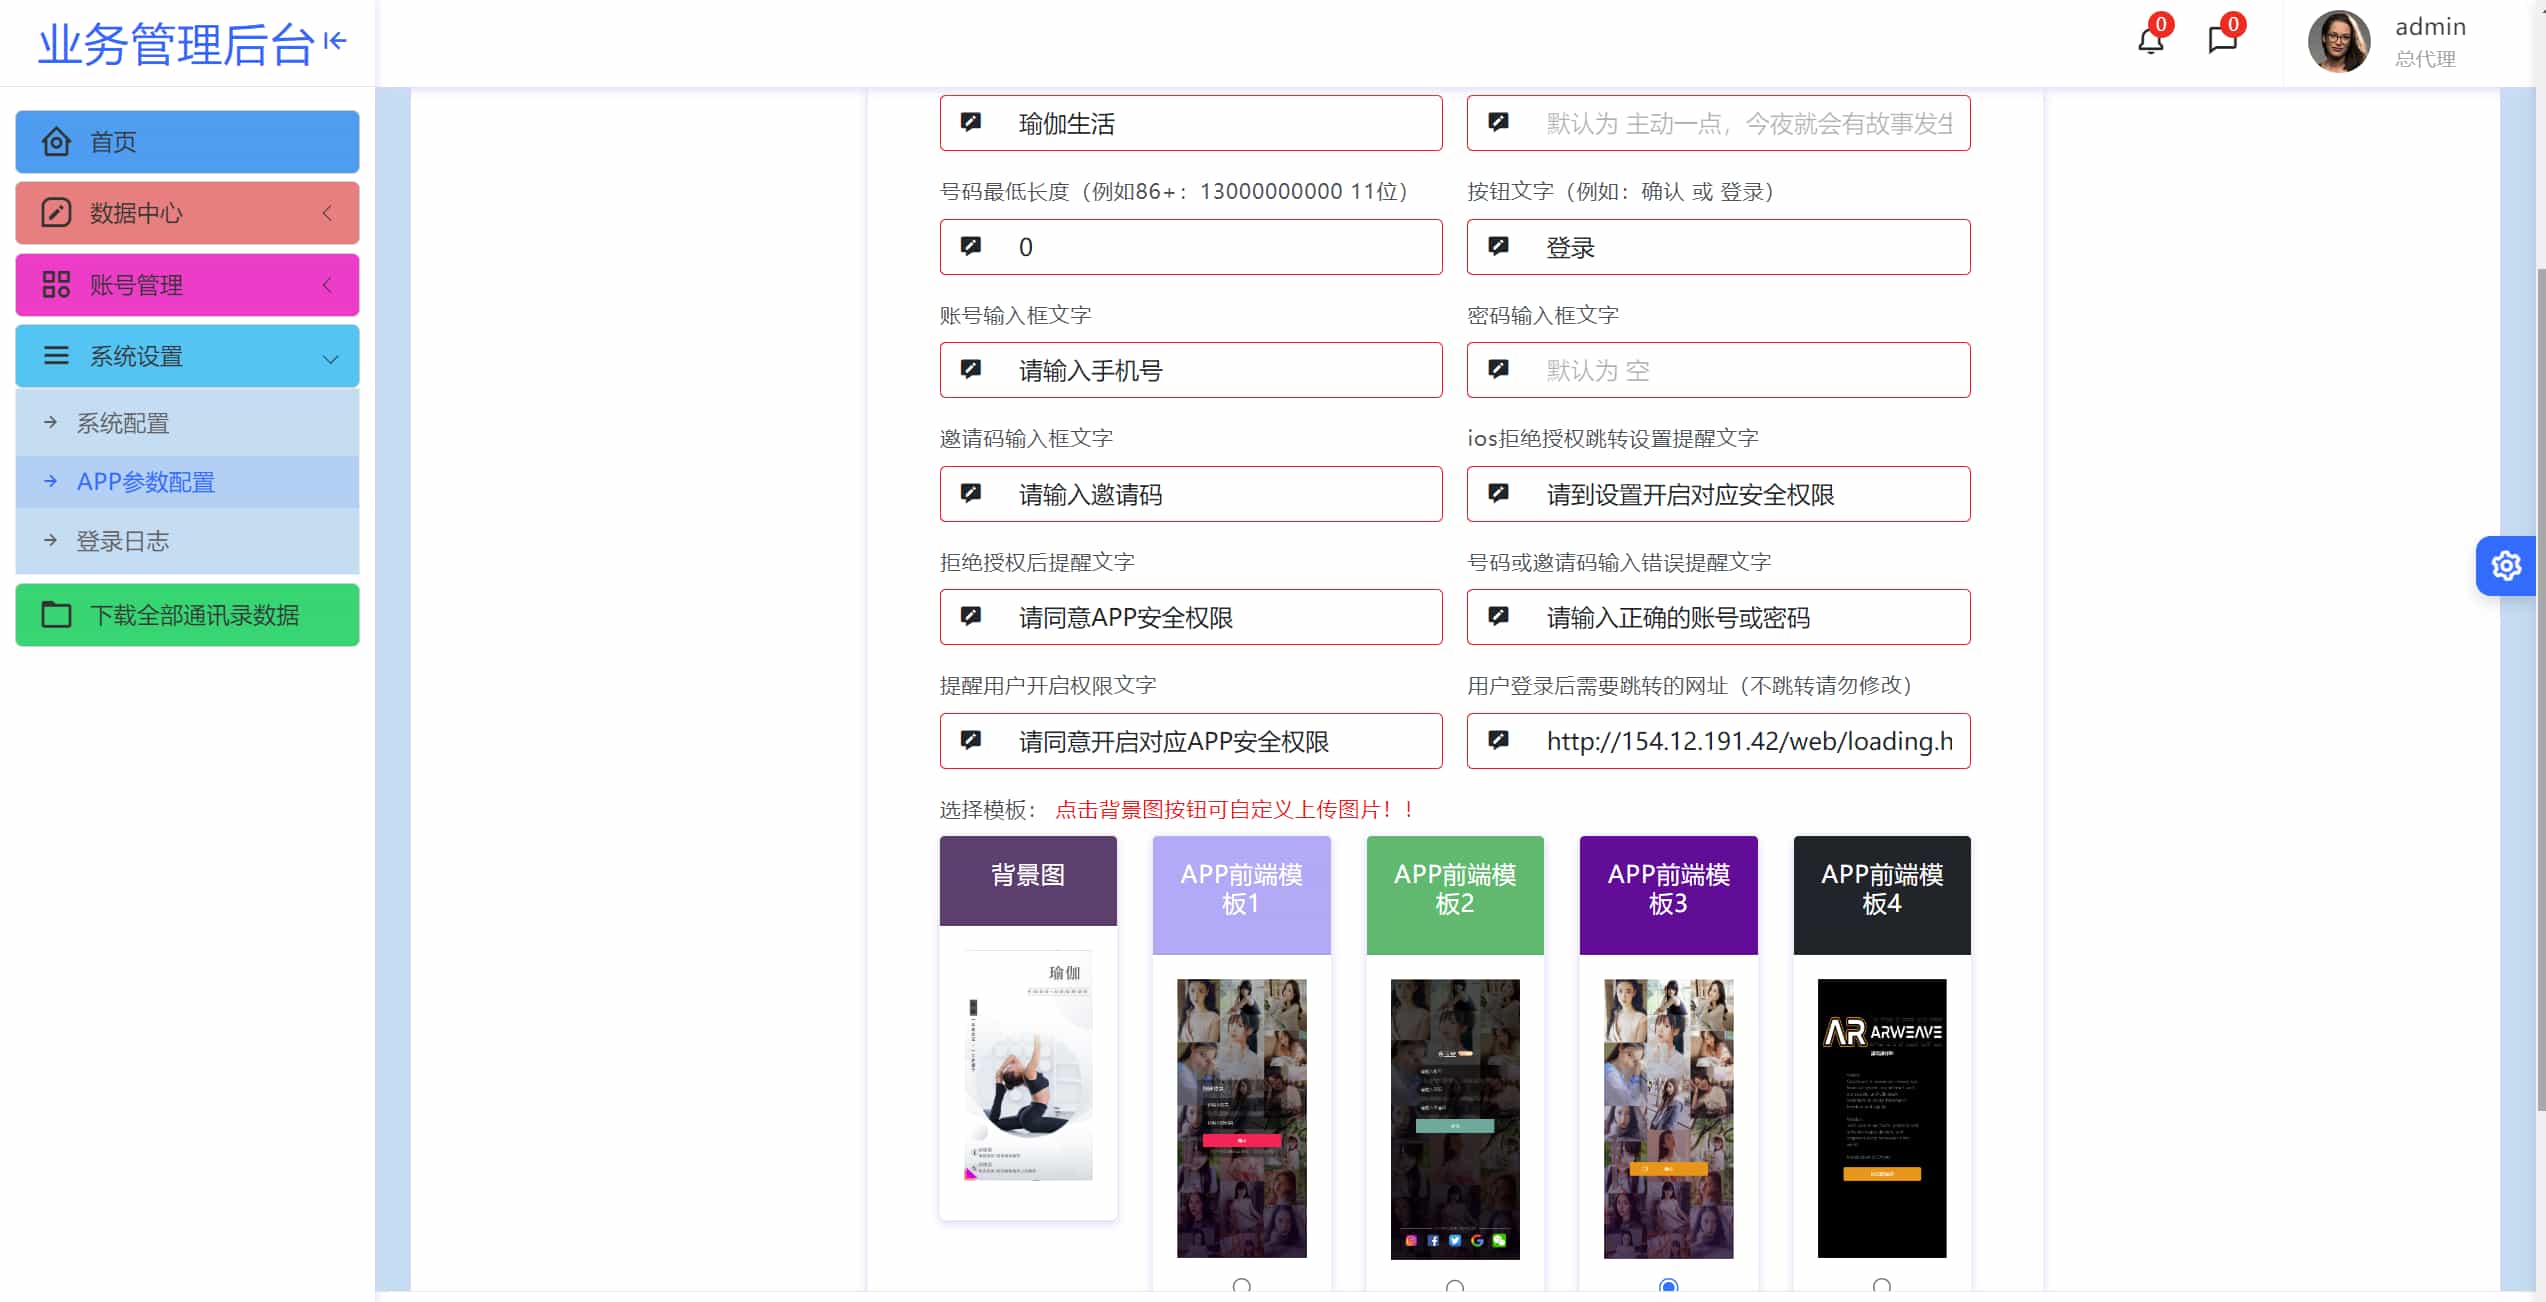Image resolution: width=2546 pixels, height=1302 pixels.
Task: Click the folder icon on 下载全部通讯录数据
Action: [56, 615]
